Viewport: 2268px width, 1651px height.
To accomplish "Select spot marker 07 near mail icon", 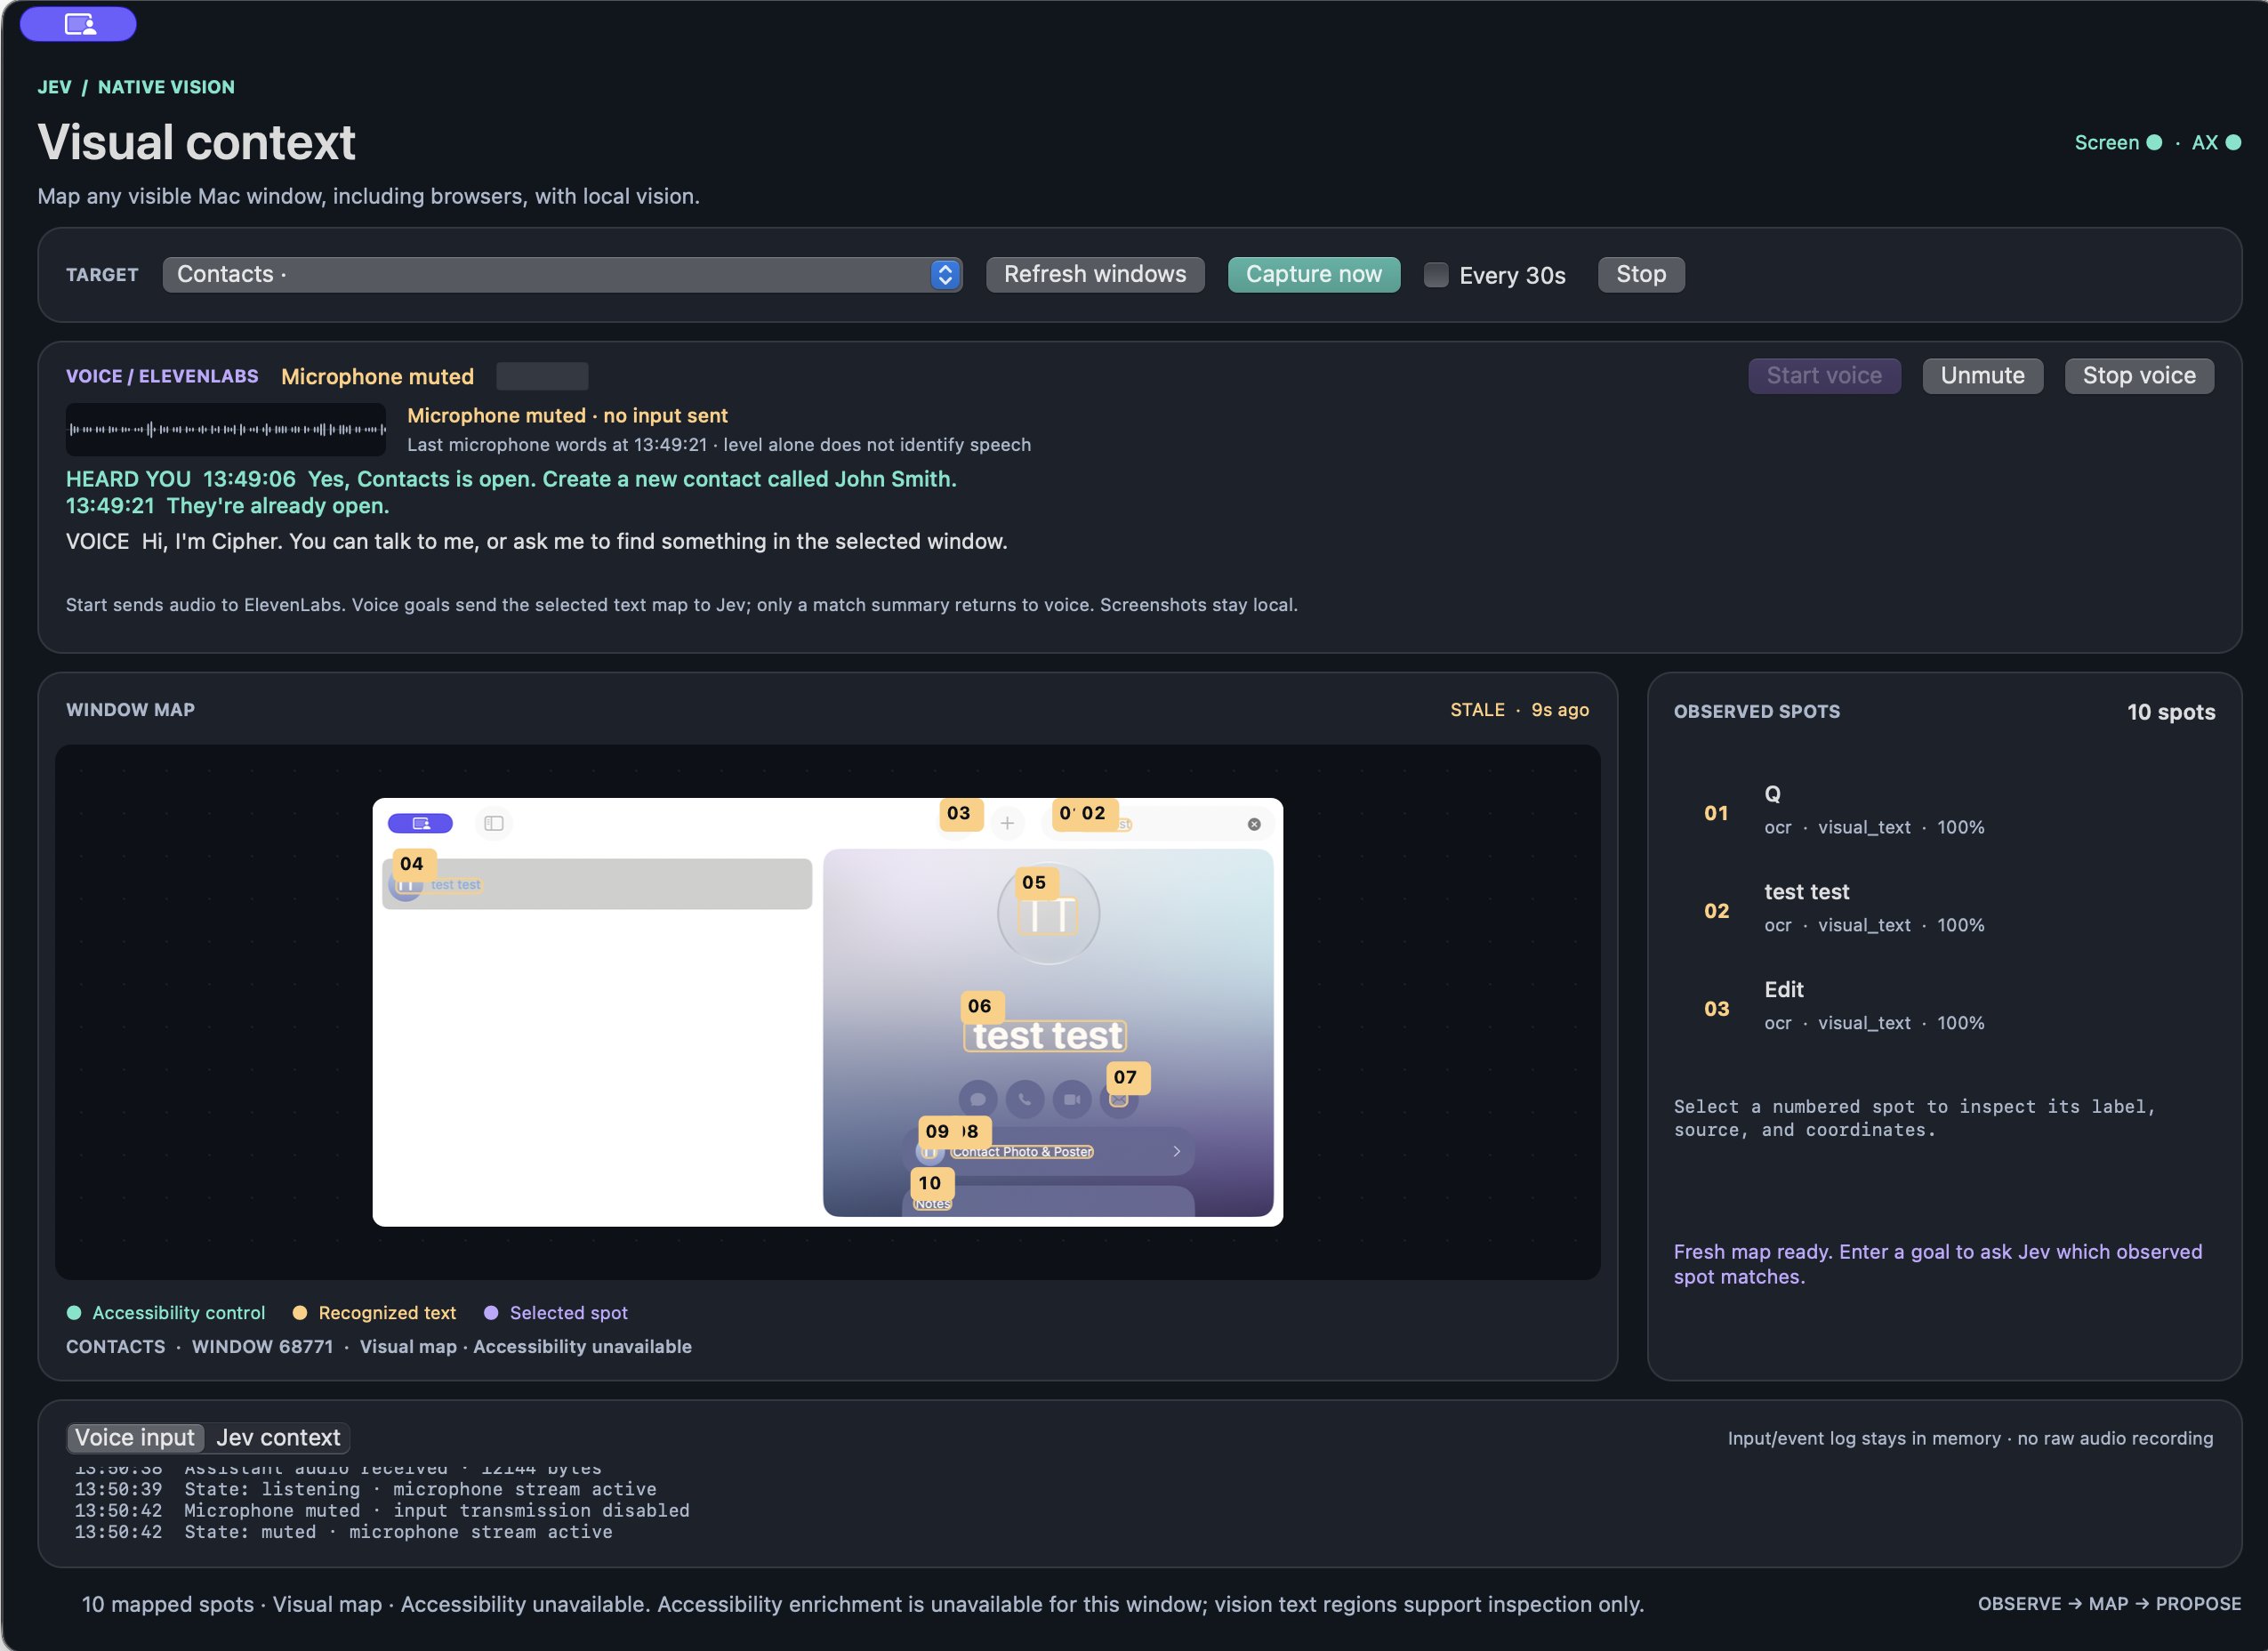I will coord(1126,1077).
